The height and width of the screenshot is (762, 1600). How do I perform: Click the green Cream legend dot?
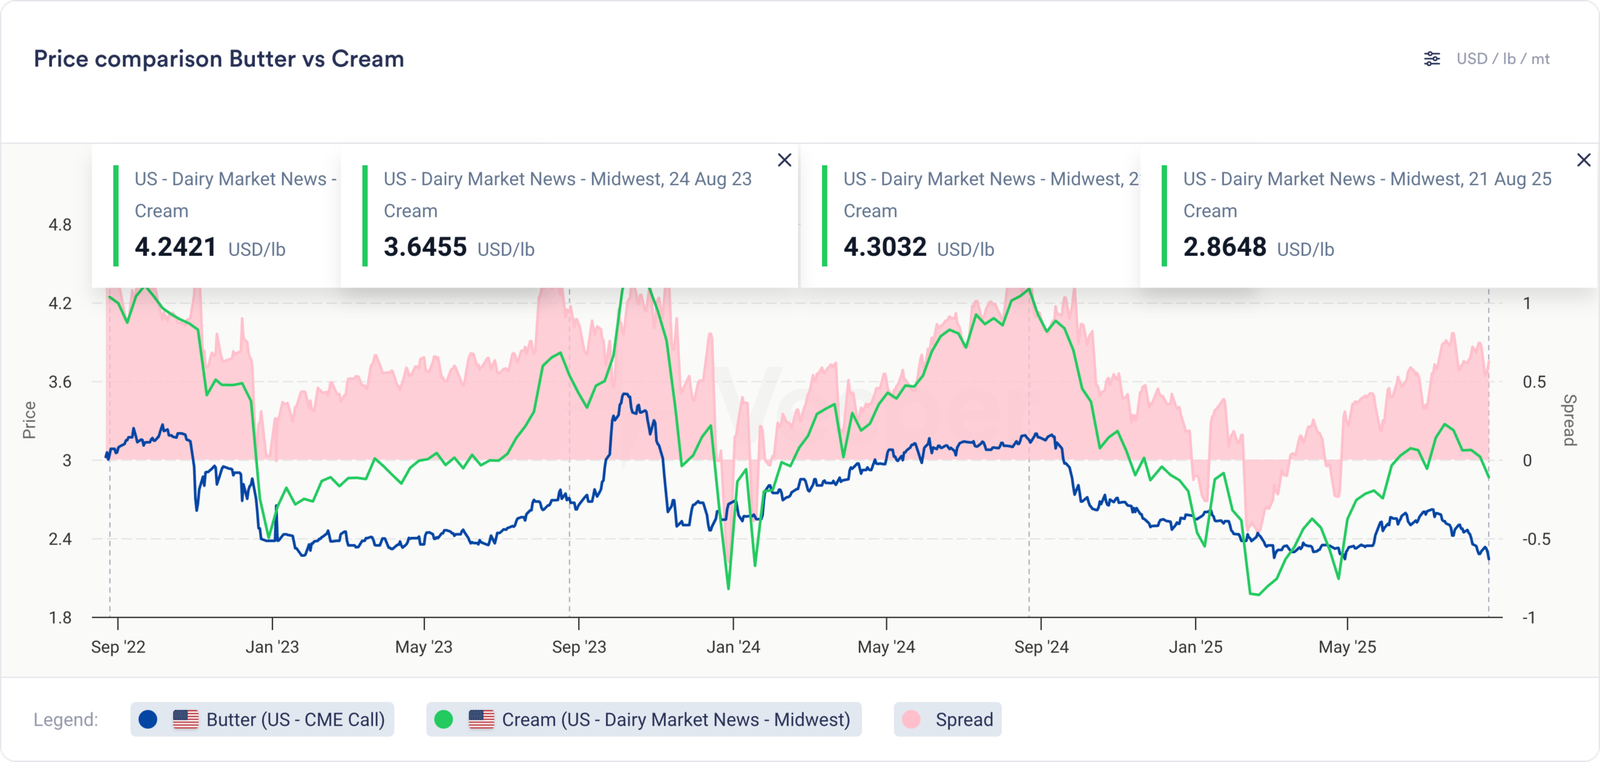pos(444,719)
